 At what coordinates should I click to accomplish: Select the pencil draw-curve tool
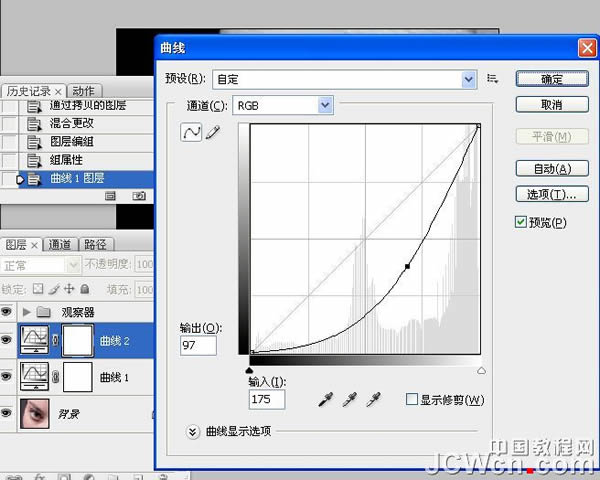pyautogui.click(x=213, y=132)
